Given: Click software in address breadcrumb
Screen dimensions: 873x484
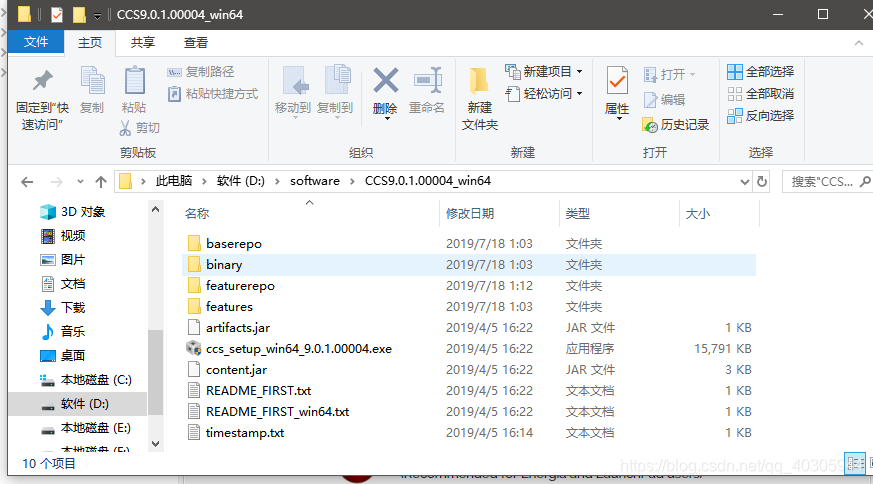Looking at the screenshot, I should pyautogui.click(x=315, y=181).
